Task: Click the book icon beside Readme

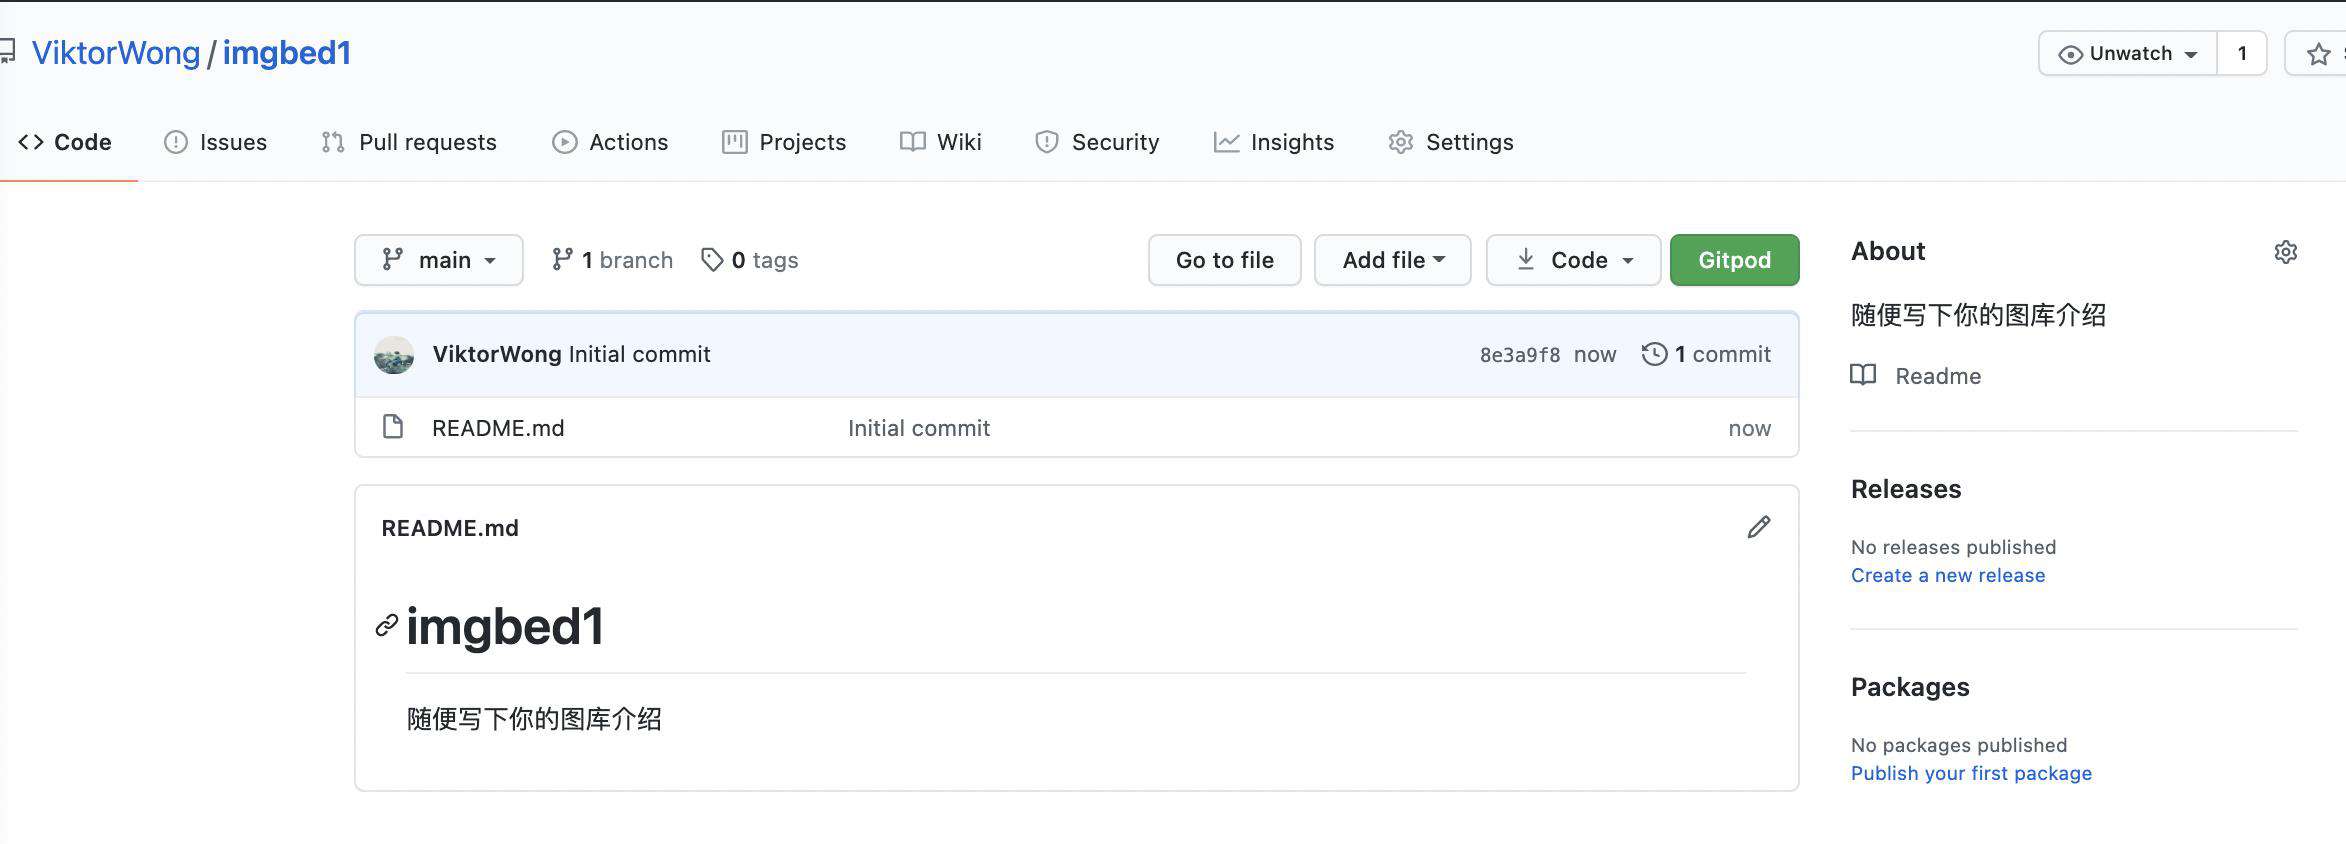Action: click(1863, 375)
